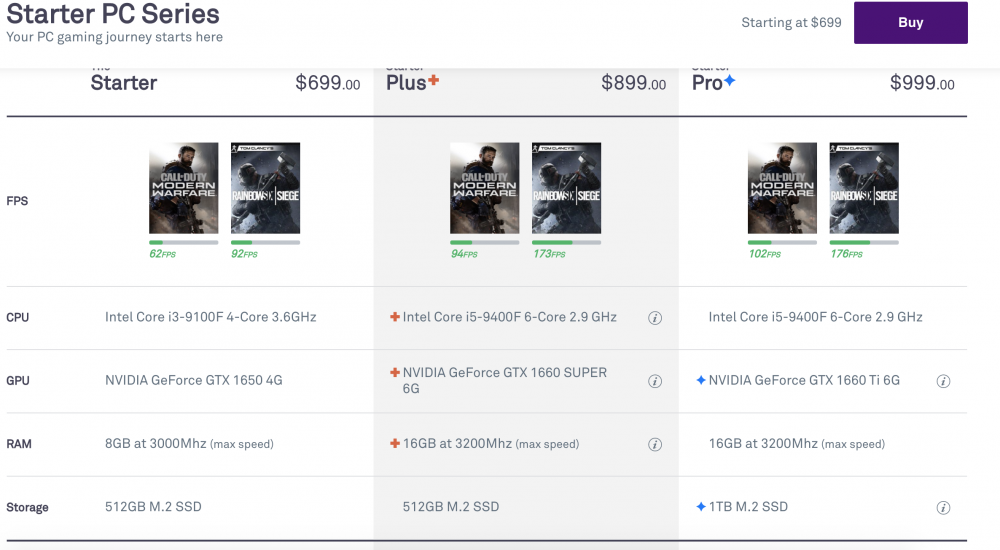Click red plus icon before GTX 1660 SUPER
Viewport: 1000px width, 550px height.
click(395, 373)
